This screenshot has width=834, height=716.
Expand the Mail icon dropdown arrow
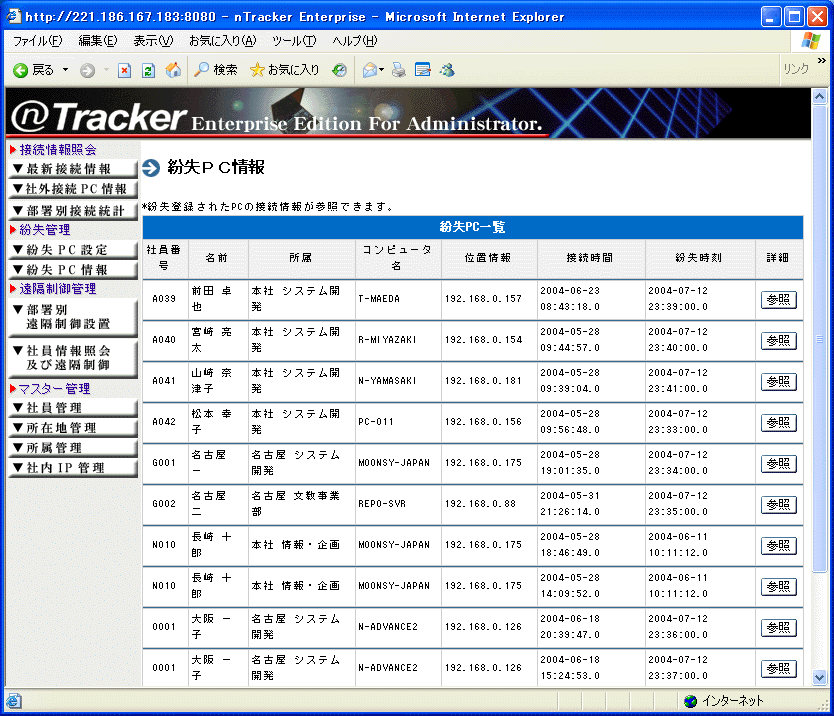(x=382, y=70)
